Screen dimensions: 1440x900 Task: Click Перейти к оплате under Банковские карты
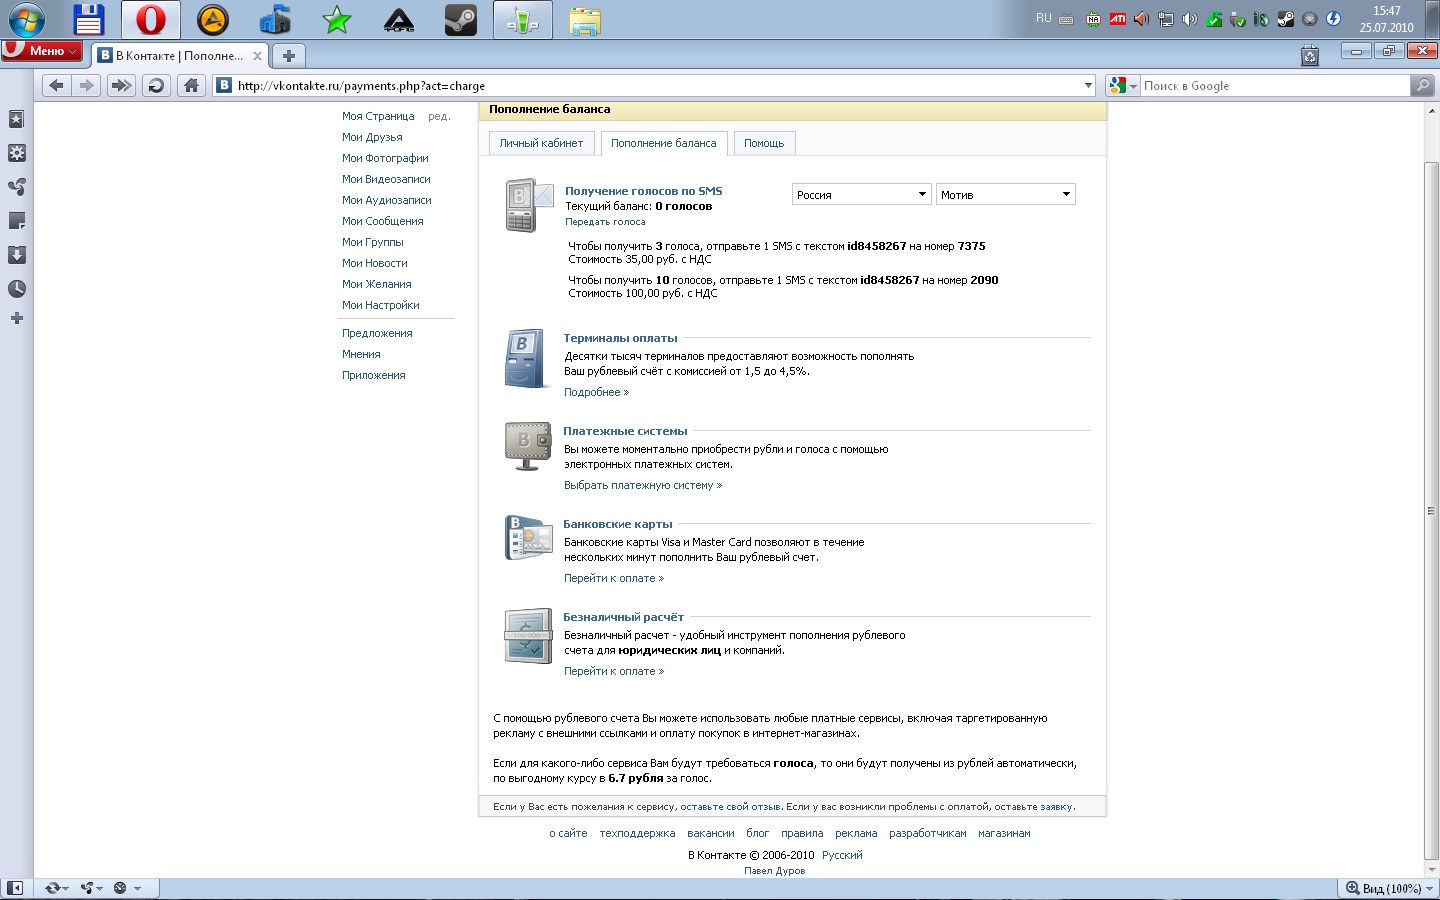click(613, 578)
